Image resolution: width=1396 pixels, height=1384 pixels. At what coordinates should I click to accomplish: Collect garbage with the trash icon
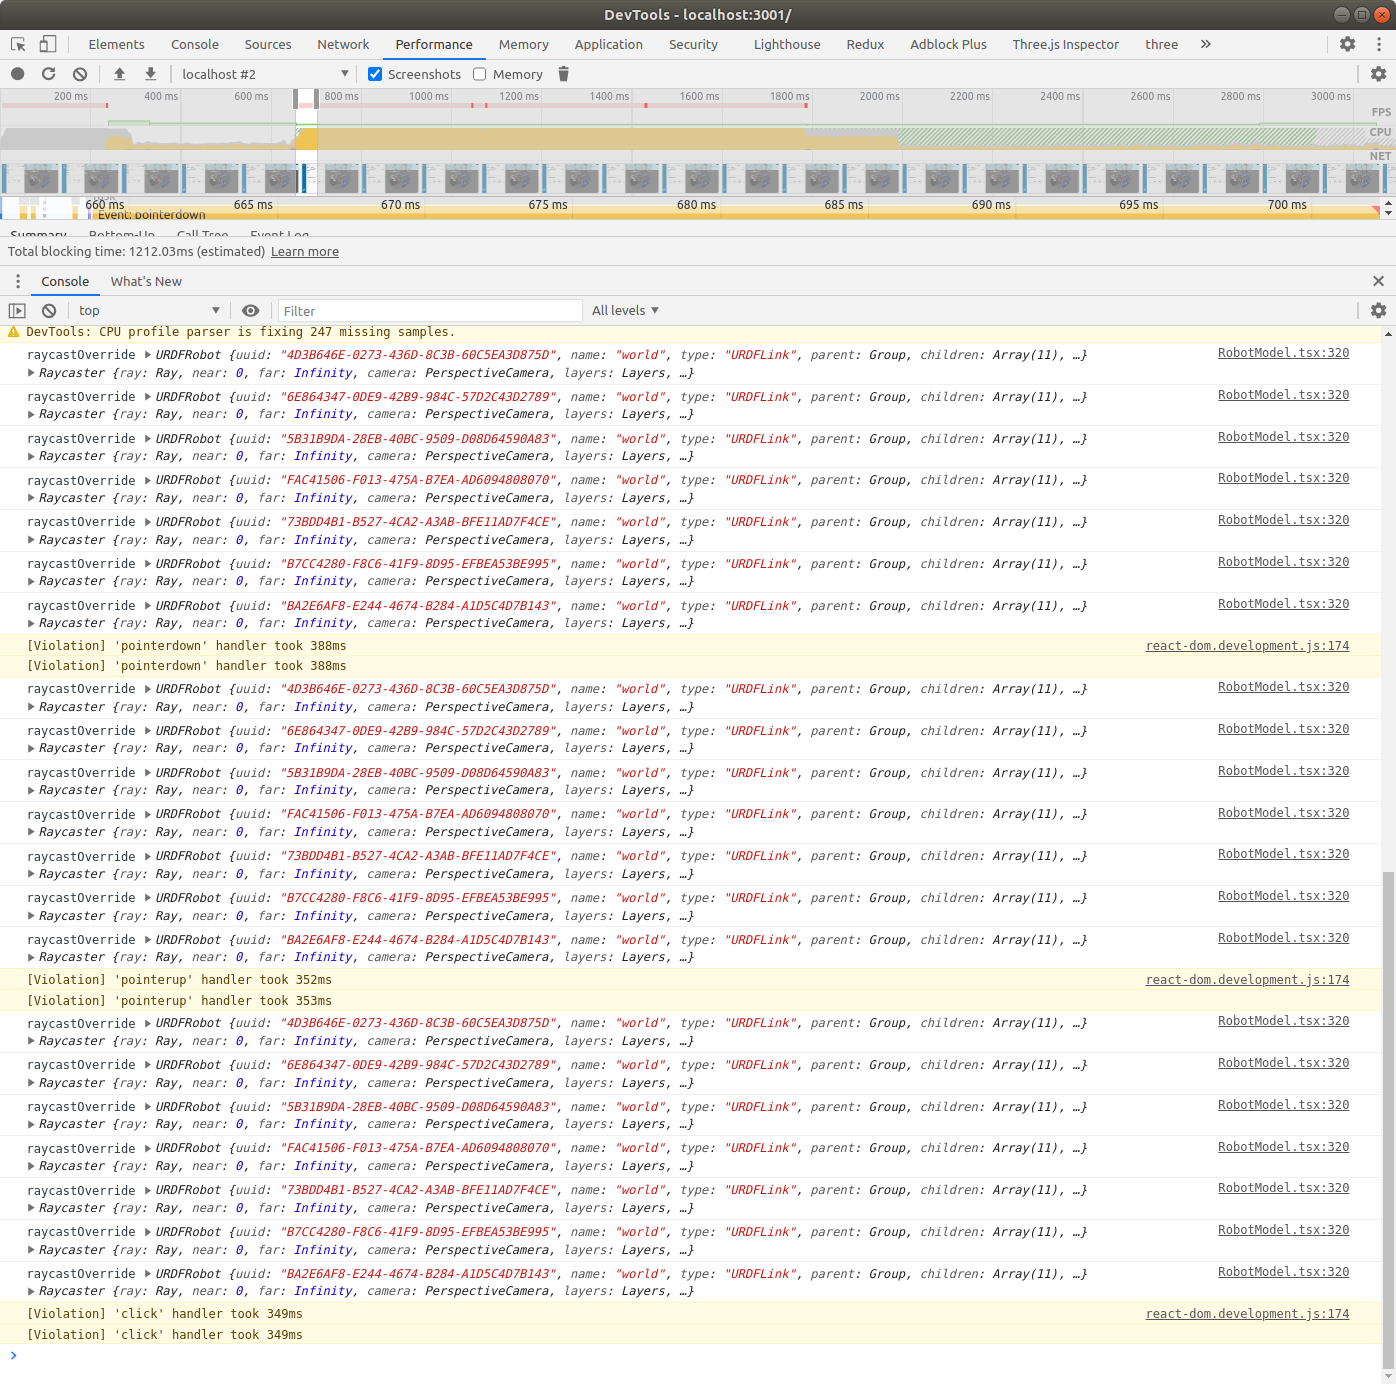(x=563, y=74)
